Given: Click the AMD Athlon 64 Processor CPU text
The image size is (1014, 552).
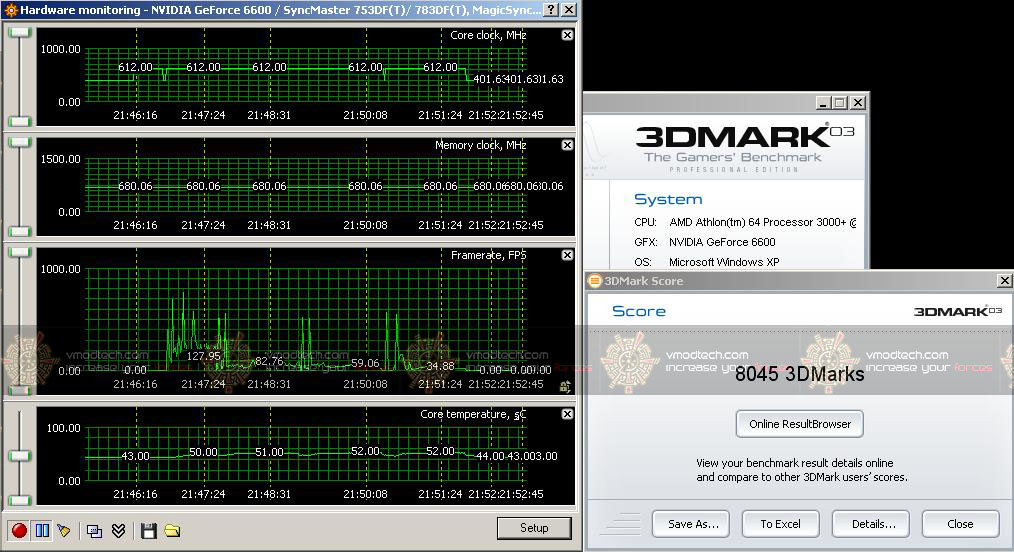Looking at the screenshot, I should [762, 222].
